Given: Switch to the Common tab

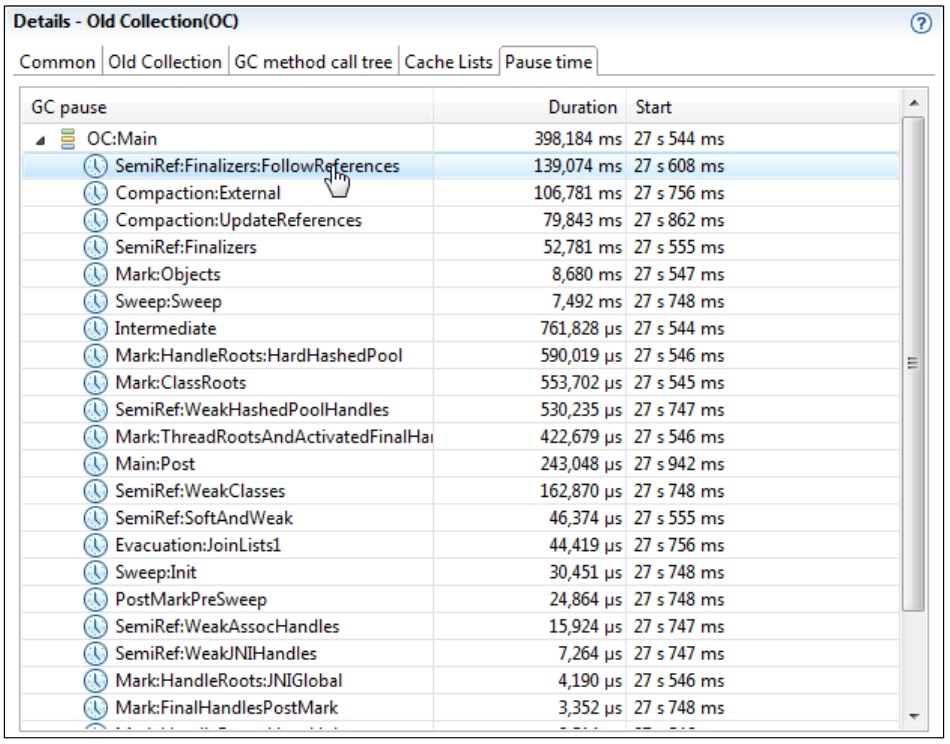Looking at the screenshot, I should [57, 62].
